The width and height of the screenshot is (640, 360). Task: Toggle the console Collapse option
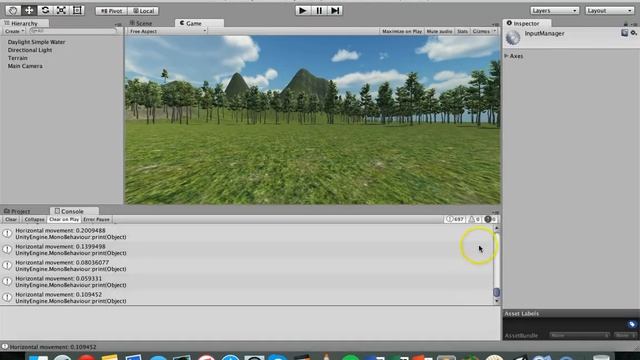coord(34,219)
